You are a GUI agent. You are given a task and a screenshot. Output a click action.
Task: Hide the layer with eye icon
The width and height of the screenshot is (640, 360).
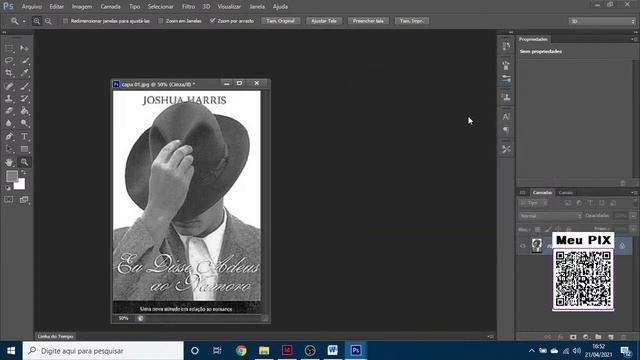(523, 246)
